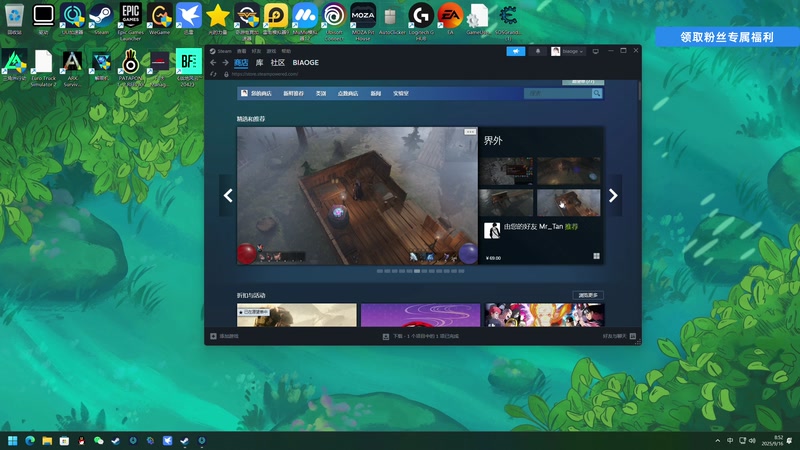The image size is (800, 450).
Task: Click the 界外 game title
Action: [x=493, y=141]
